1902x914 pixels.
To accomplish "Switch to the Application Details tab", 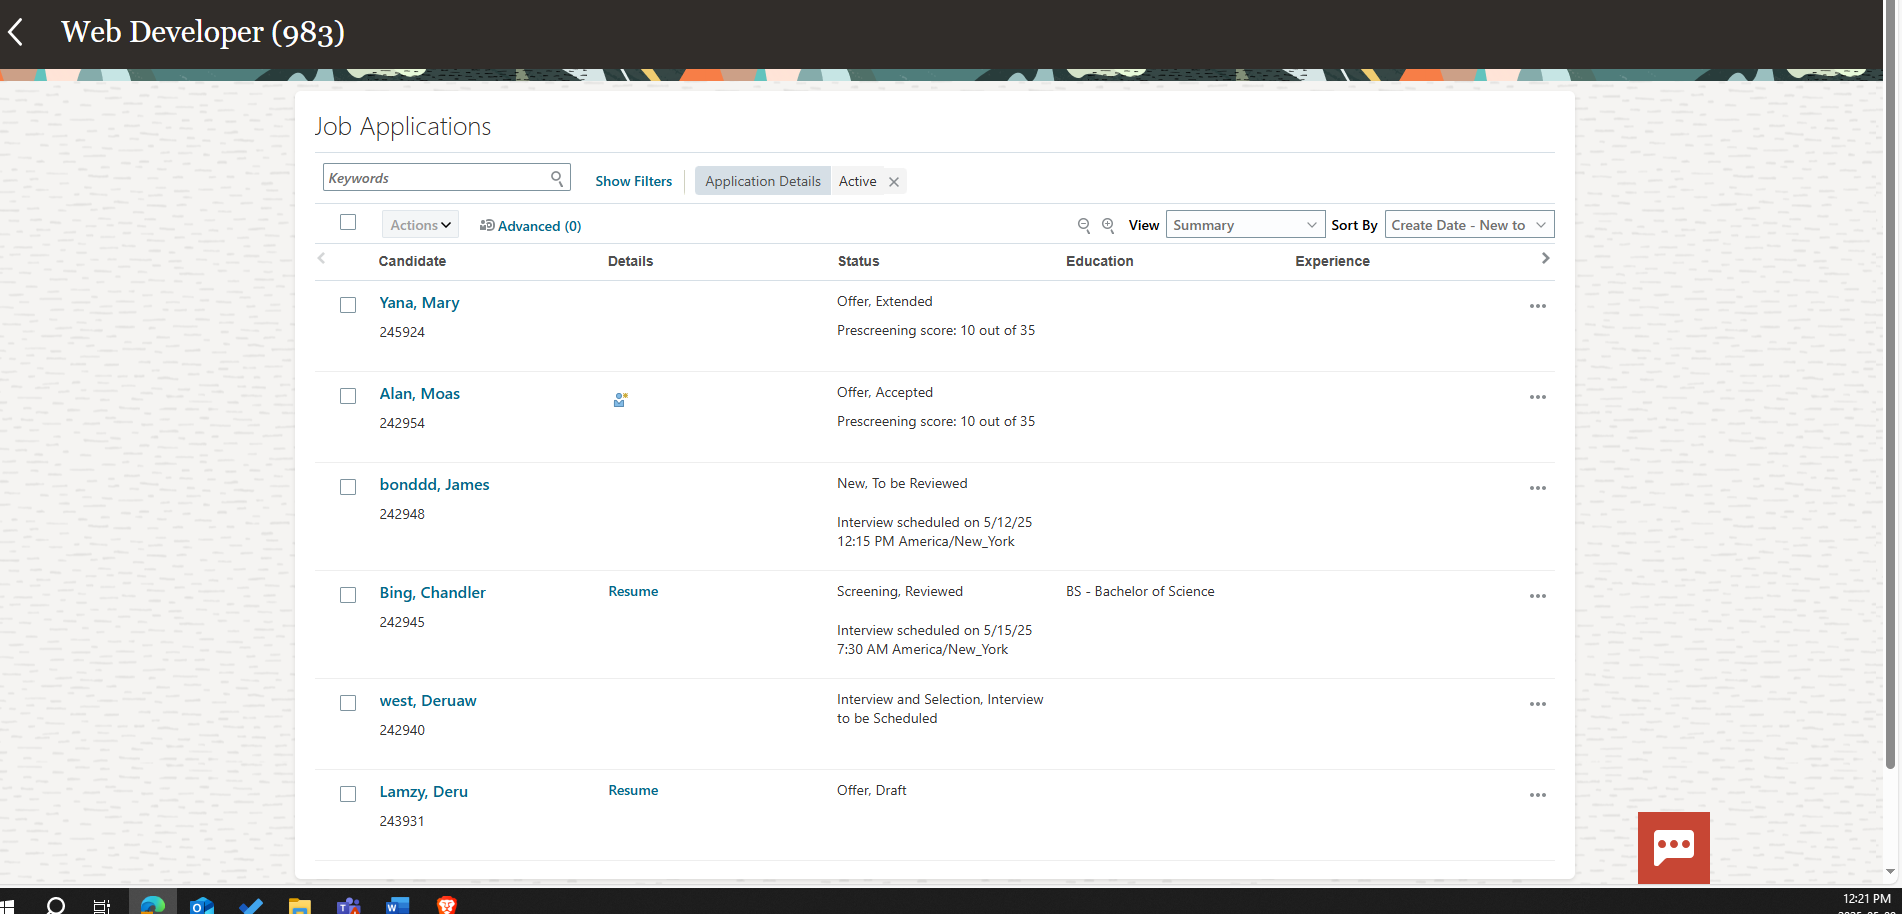I will click(x=762, y=181).
